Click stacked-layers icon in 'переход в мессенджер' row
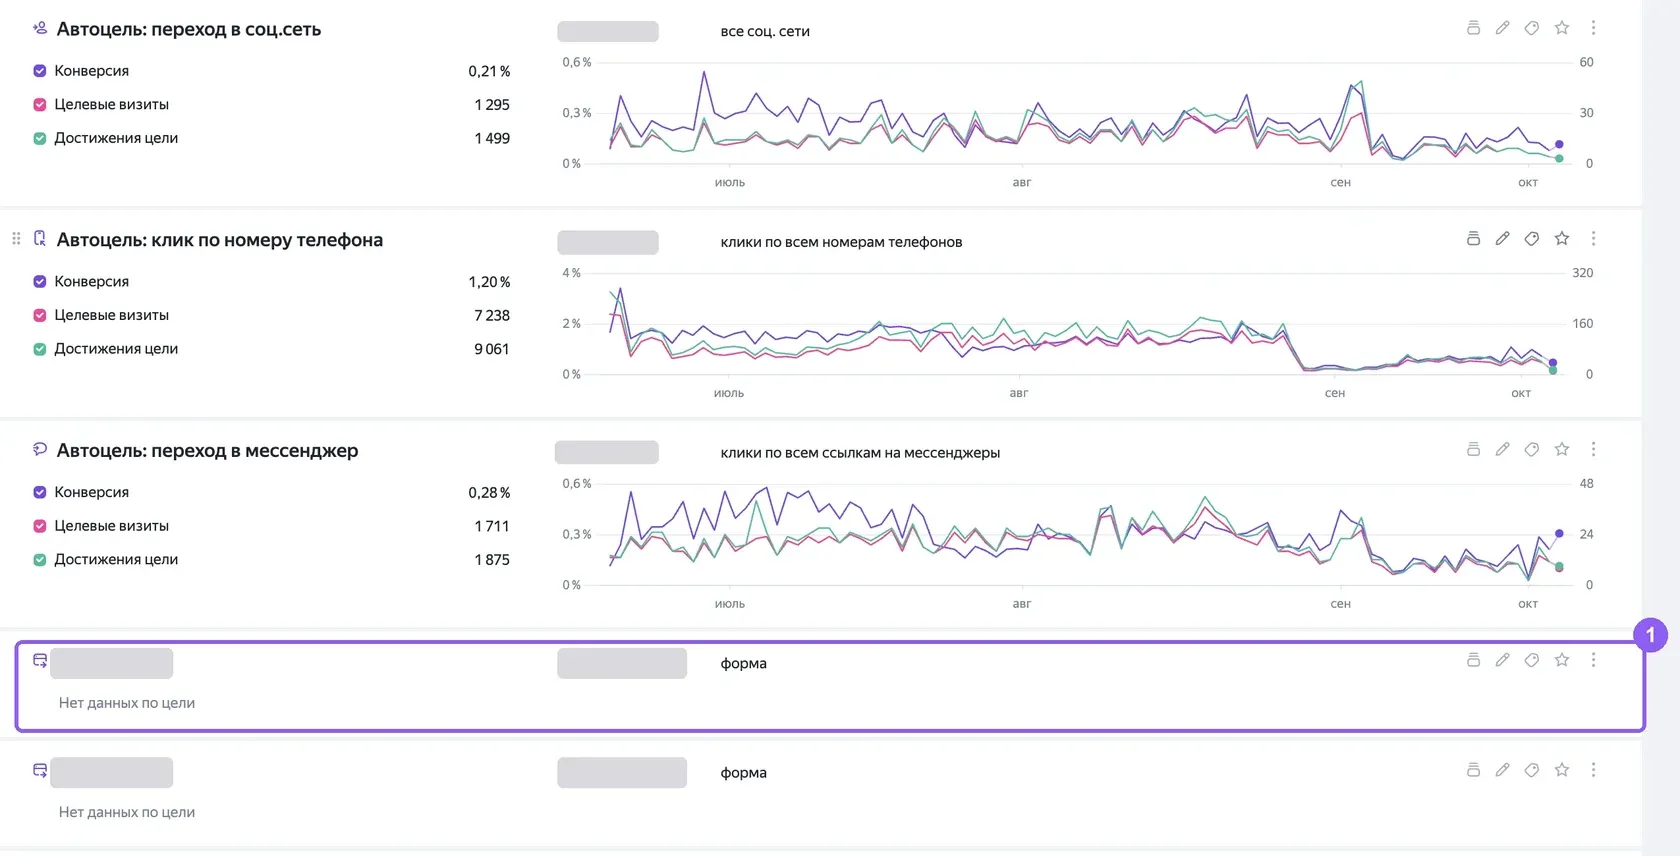Viewport: 1680px width, 856px height. (x=1473, y=450)
